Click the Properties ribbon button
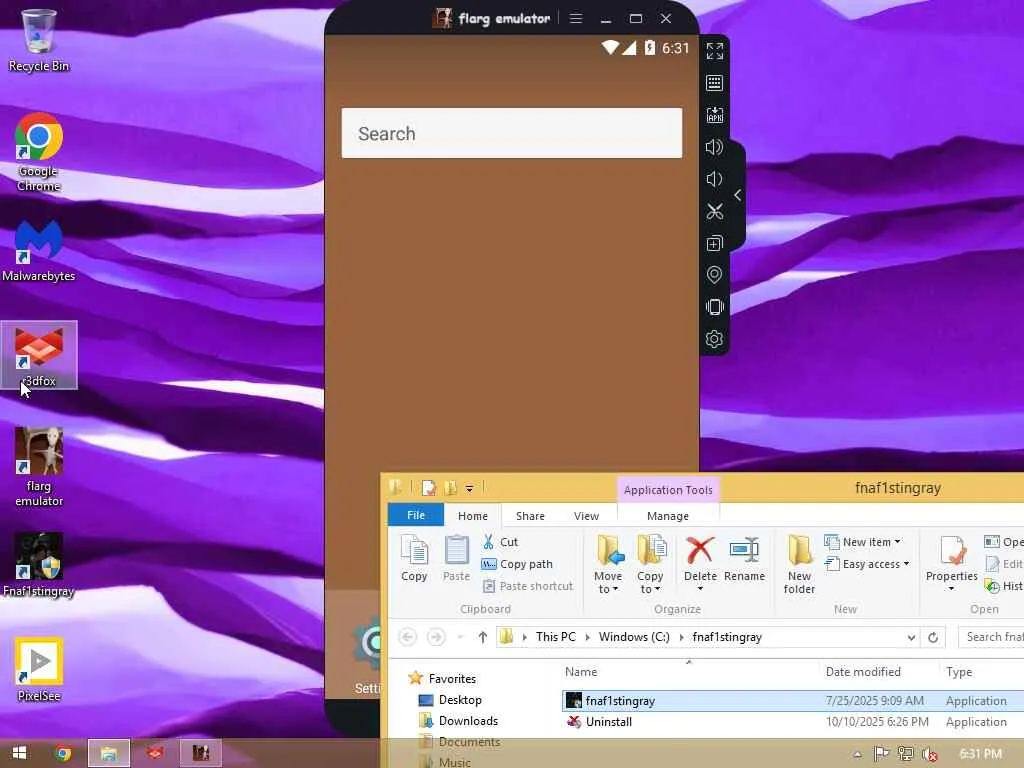1024x768 pixels. (952, 563)
